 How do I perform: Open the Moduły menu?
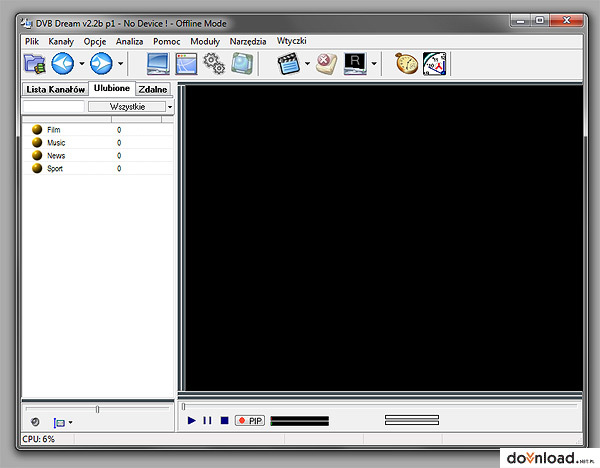point(205,41)
